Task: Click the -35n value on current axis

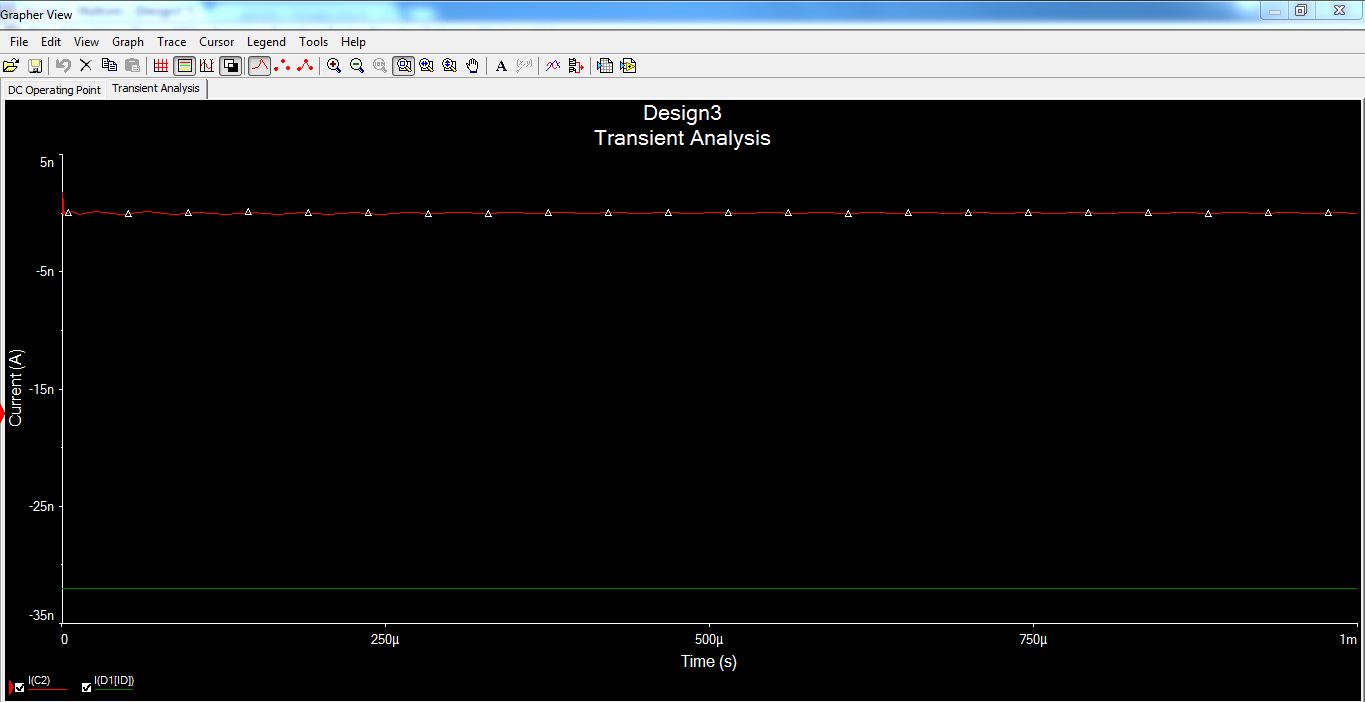Action: (x=41, y=617)
